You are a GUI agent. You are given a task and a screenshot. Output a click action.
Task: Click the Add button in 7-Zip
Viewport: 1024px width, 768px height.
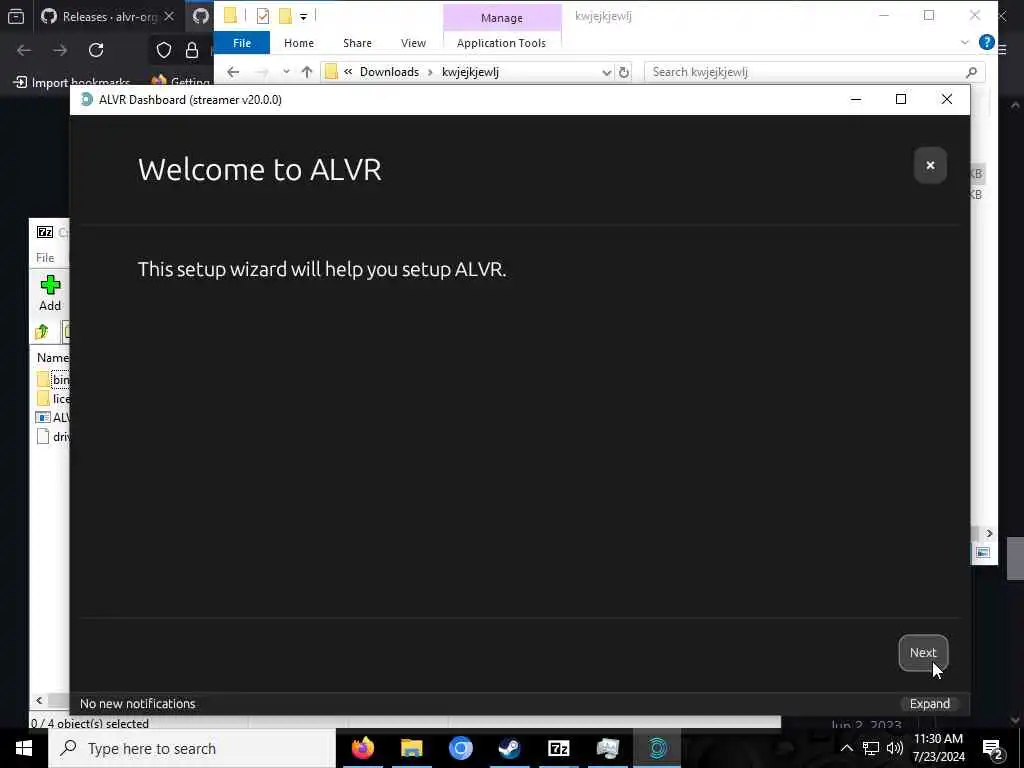pyautogui.click(x=50, y=293)
